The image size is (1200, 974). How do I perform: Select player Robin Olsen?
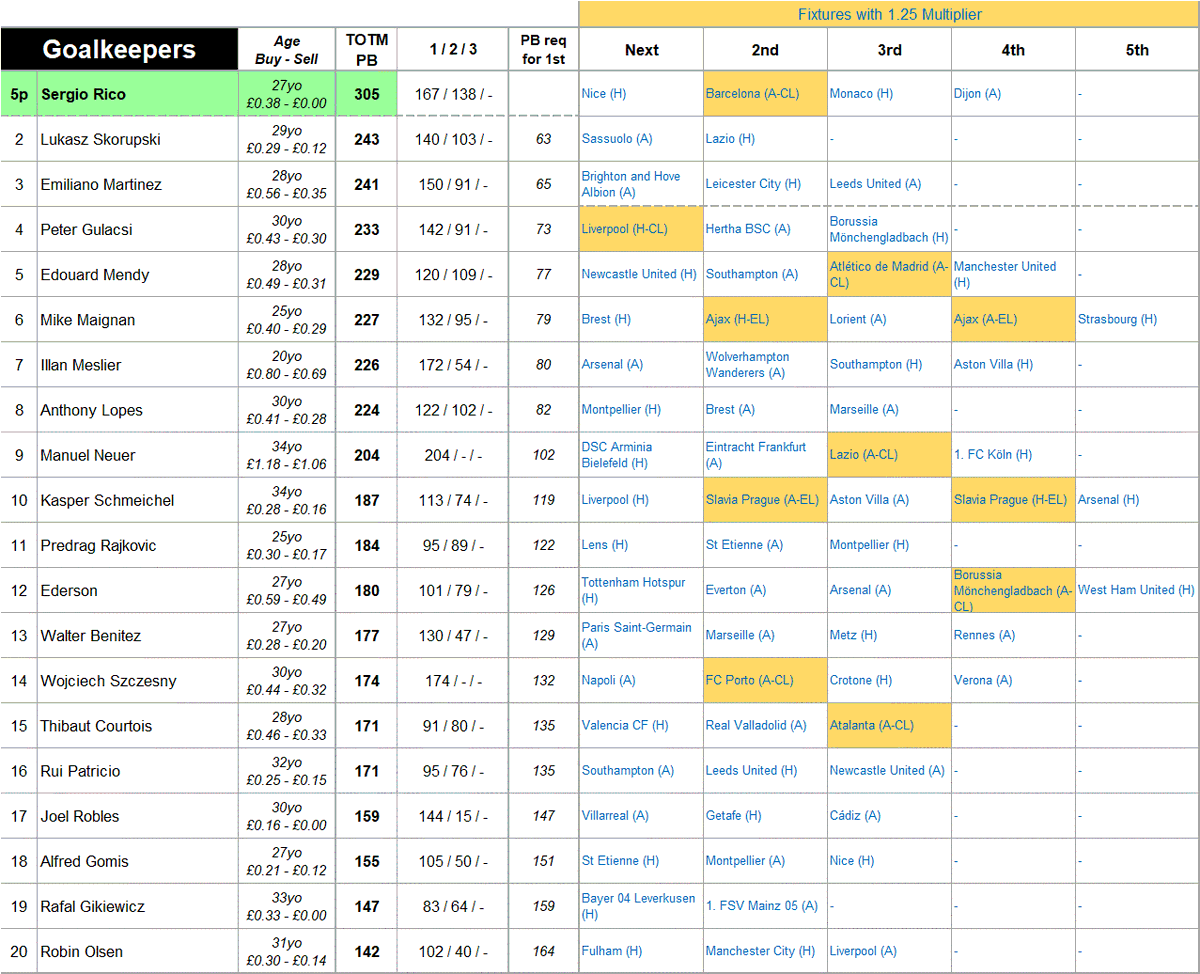(x=82, y=951)
